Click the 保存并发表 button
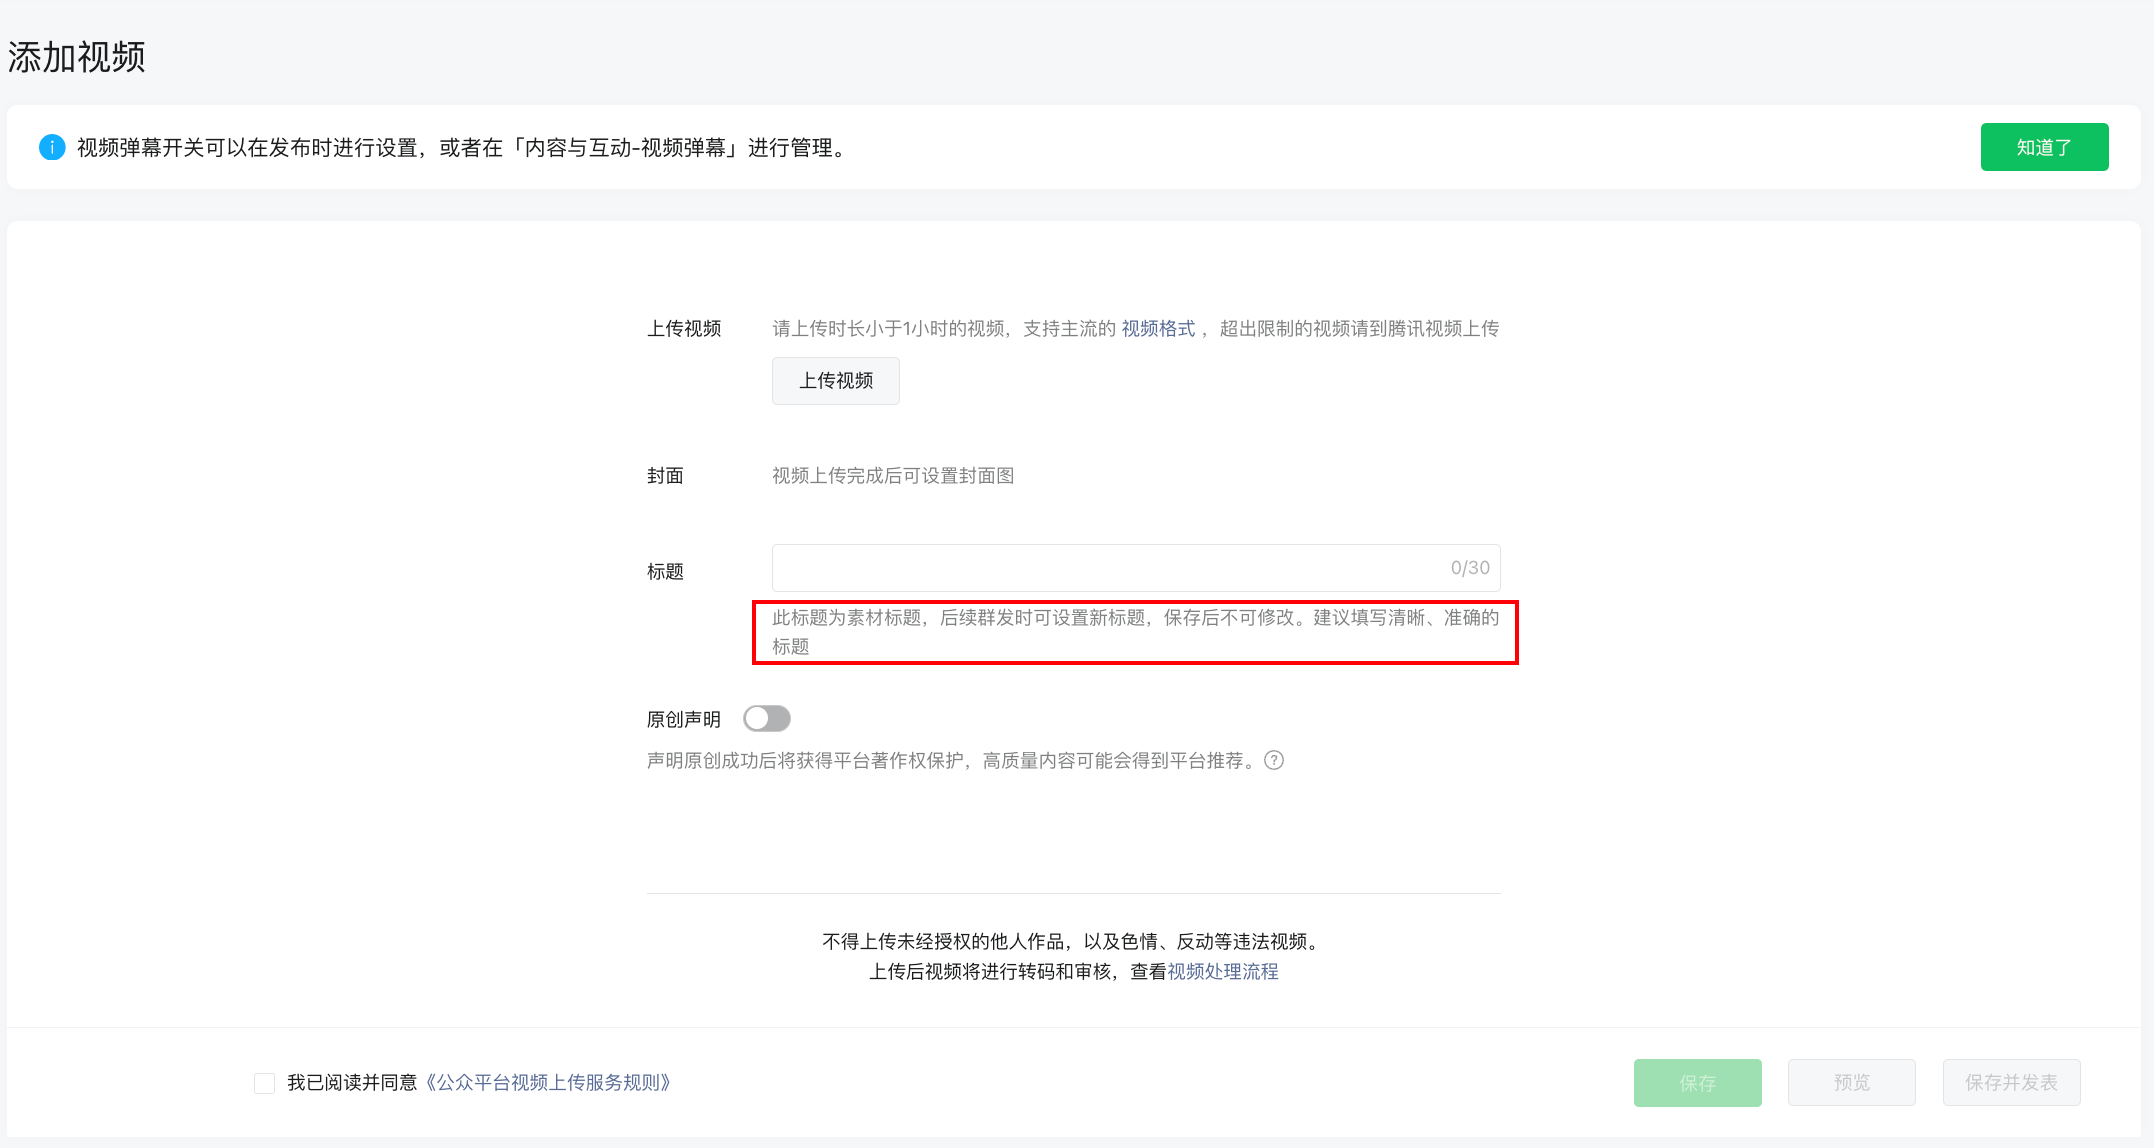Viewport: 2154px width, 1148px height. (2011, 1083)
